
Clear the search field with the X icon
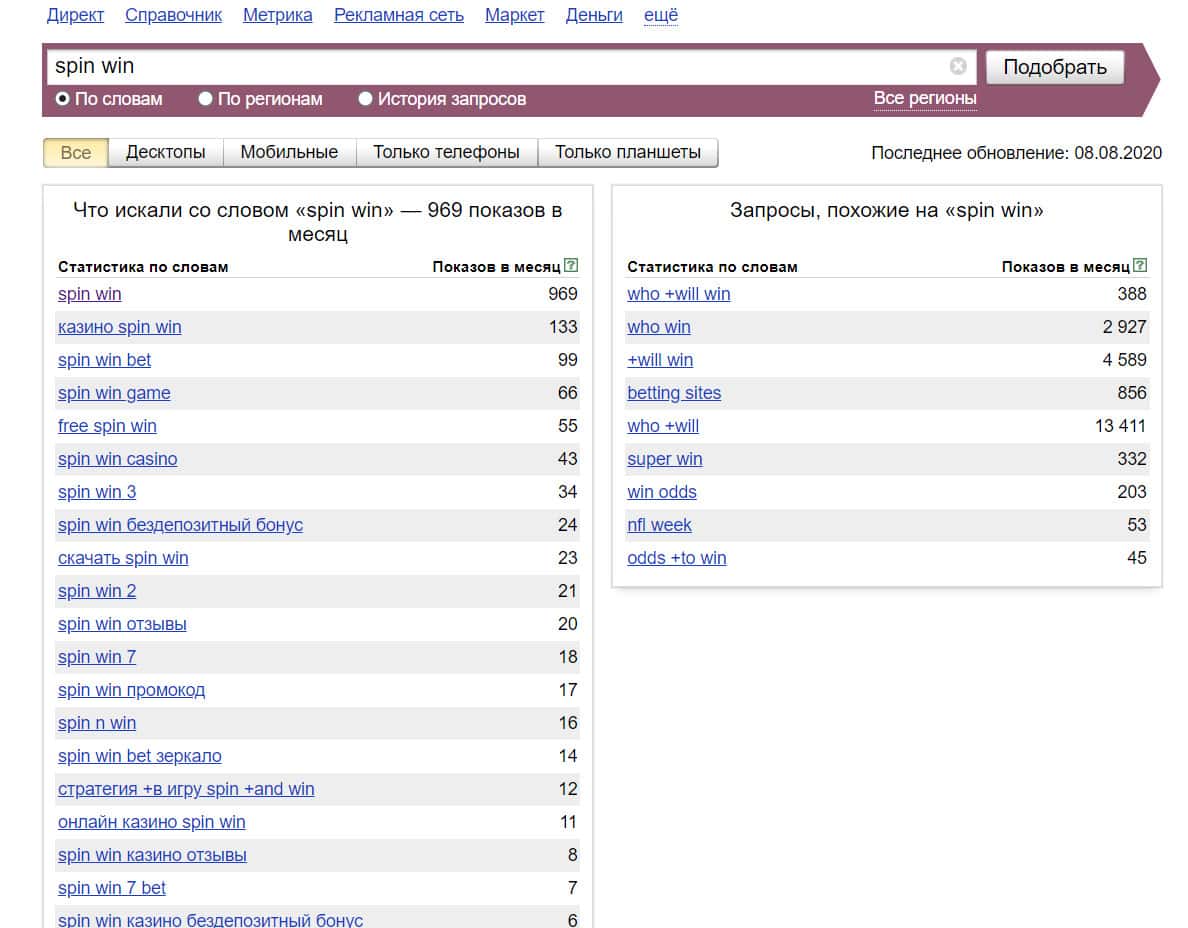click(x=958, y=67)
